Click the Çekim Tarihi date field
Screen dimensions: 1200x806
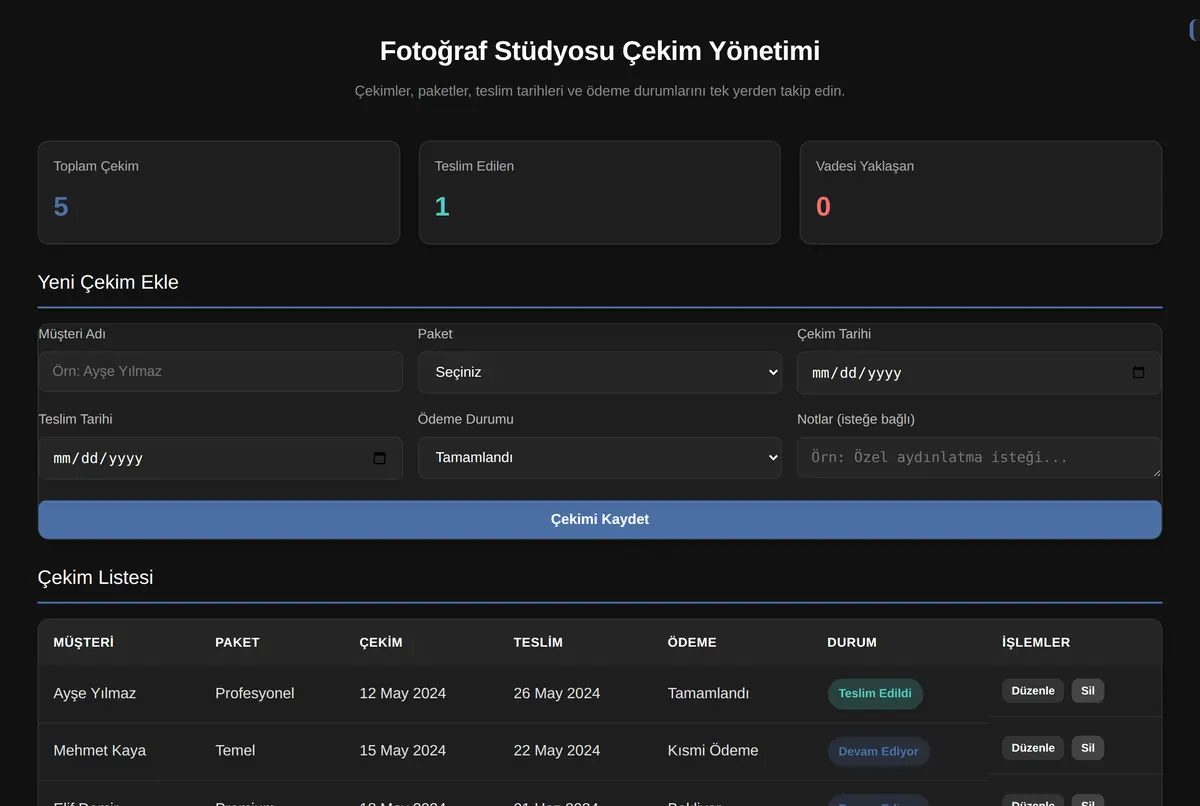point(979,372)
